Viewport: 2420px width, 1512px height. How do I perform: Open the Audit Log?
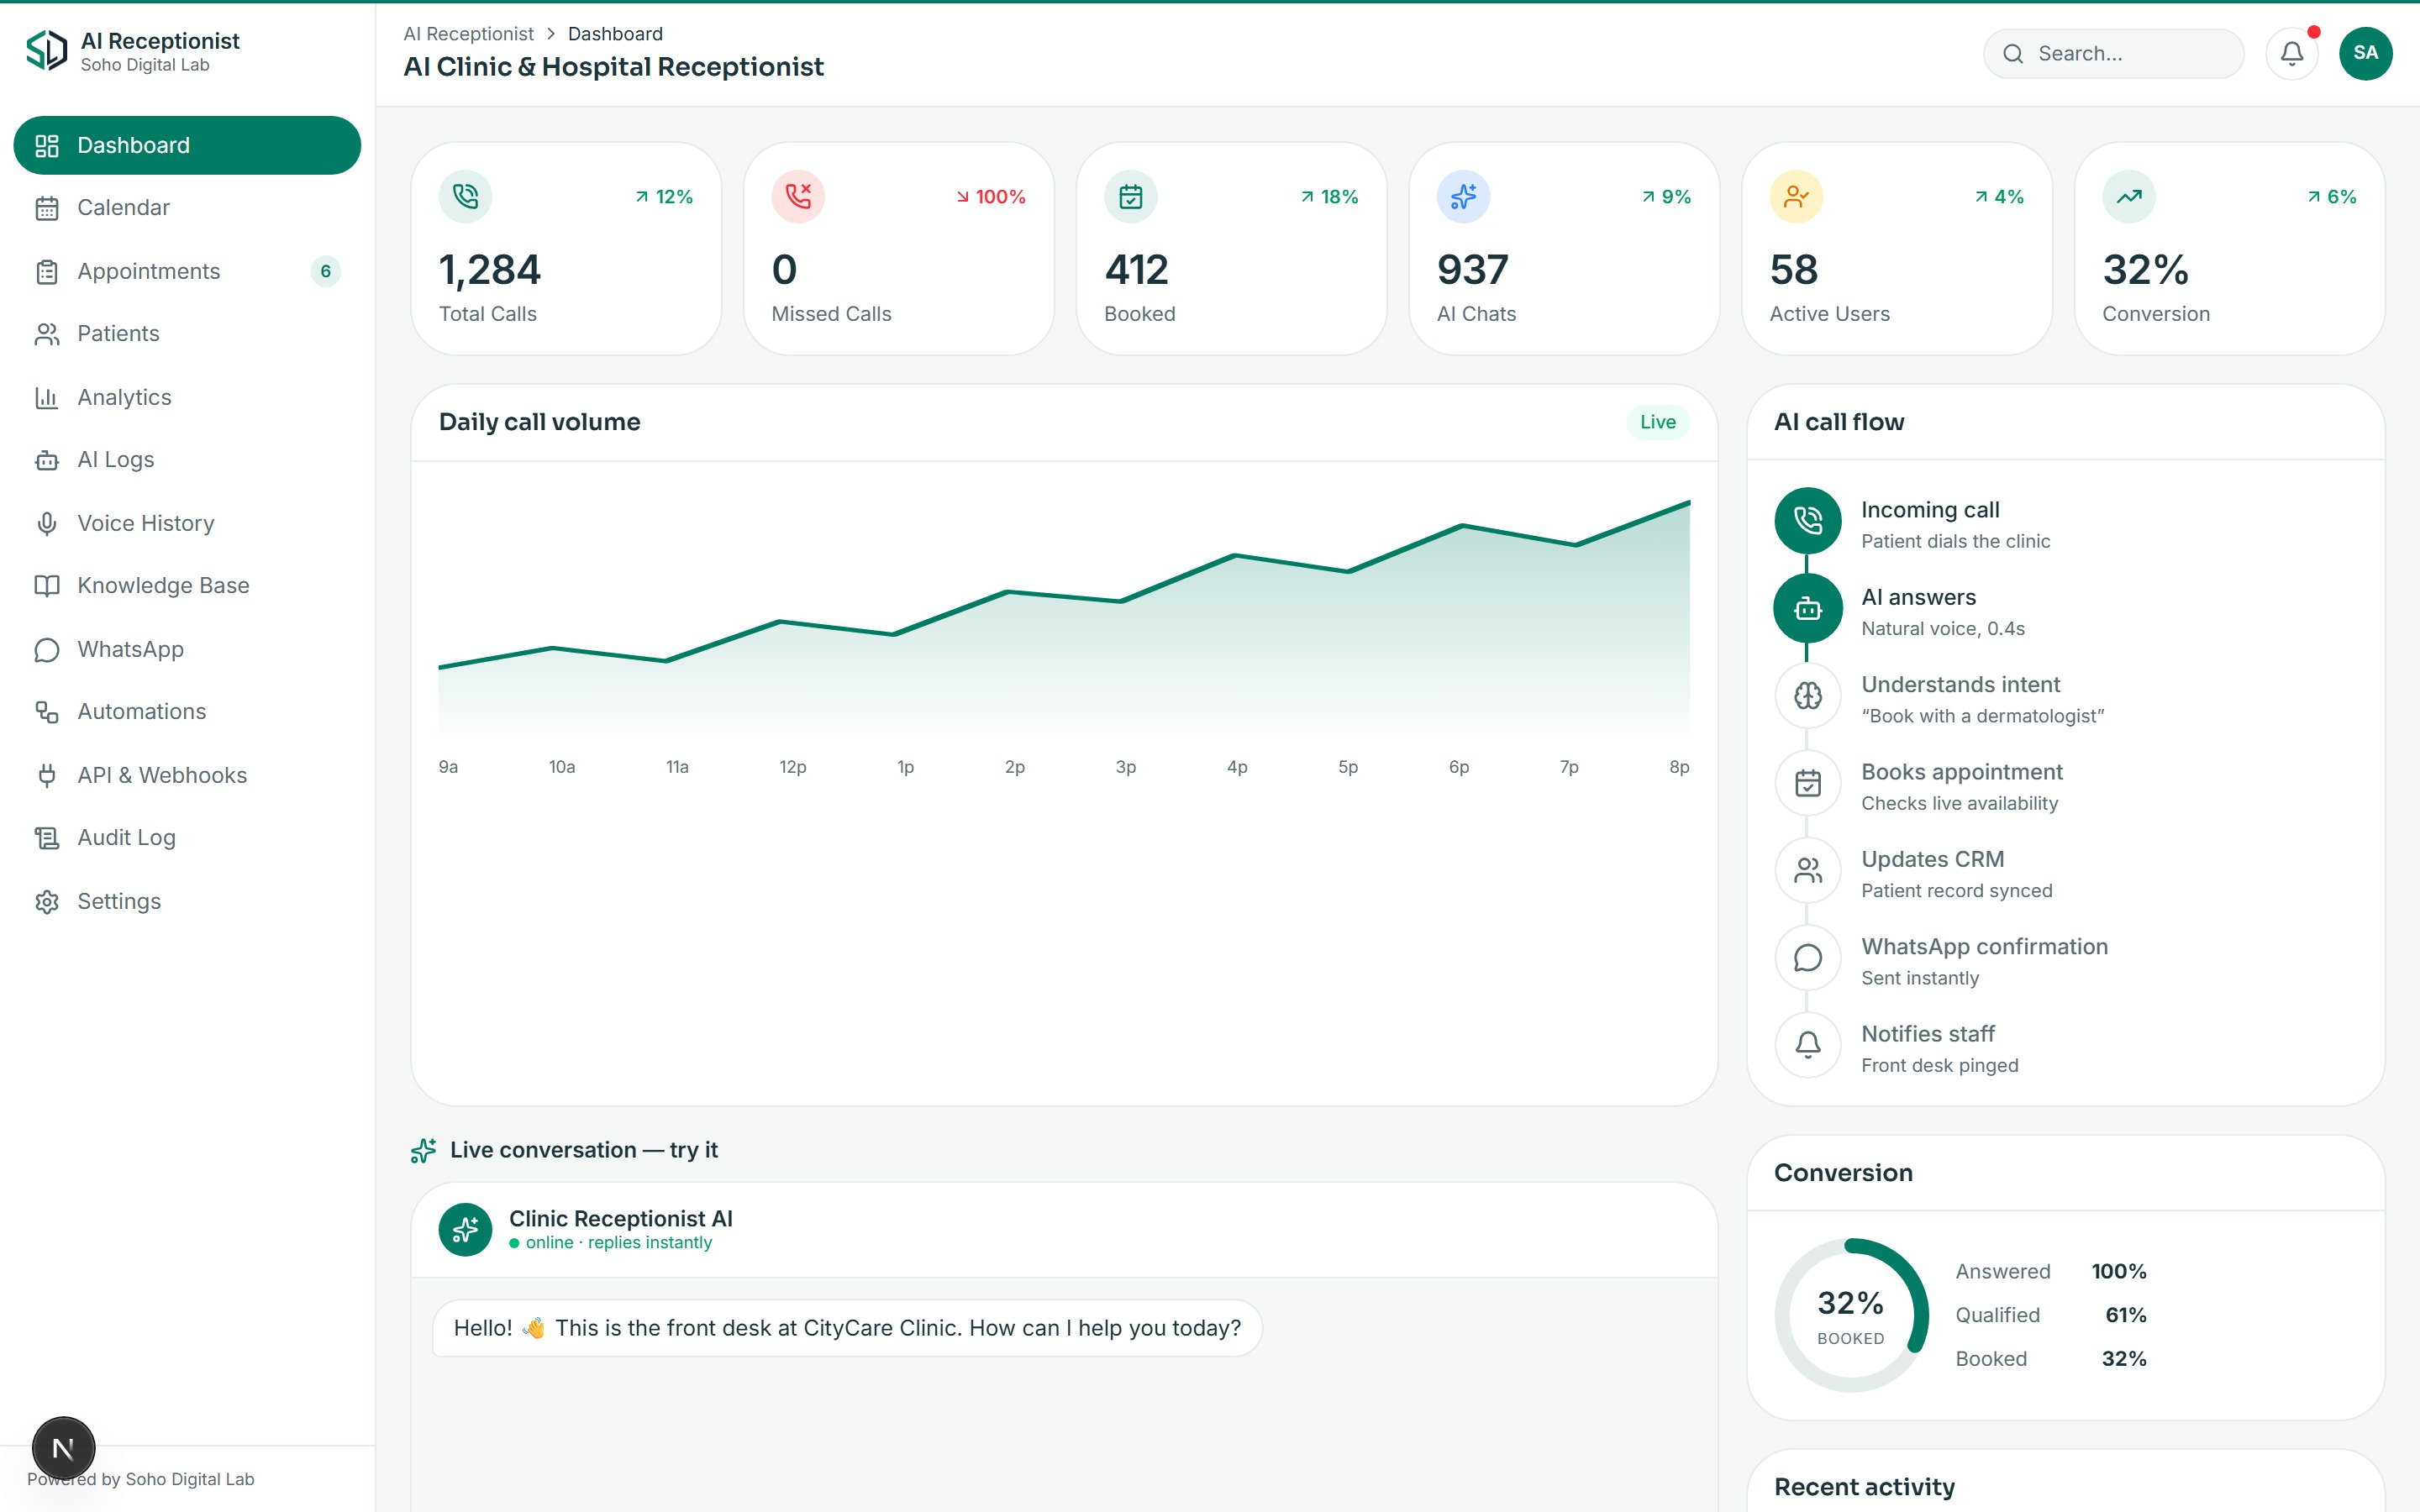pos(187,837)
